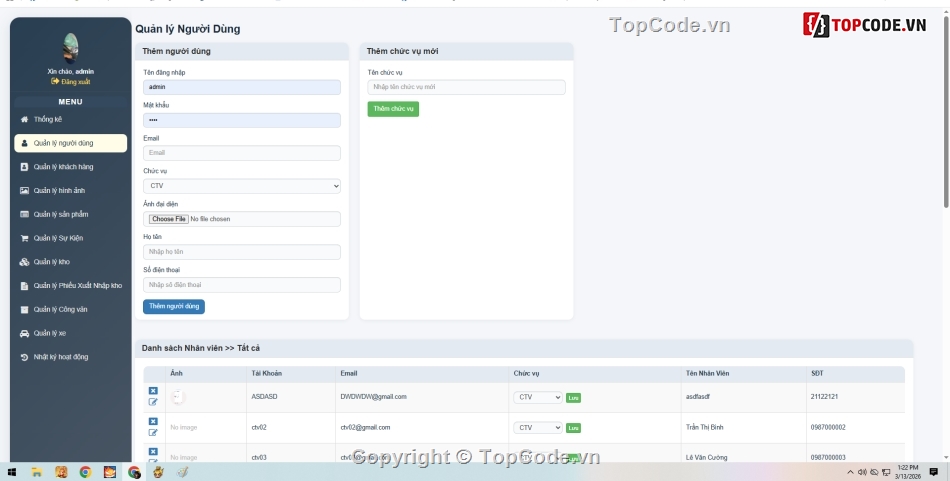This screenshot has height=481, width=950.
Task: Focus the Tên chức vụ input field
Action: tap(467, 87)
